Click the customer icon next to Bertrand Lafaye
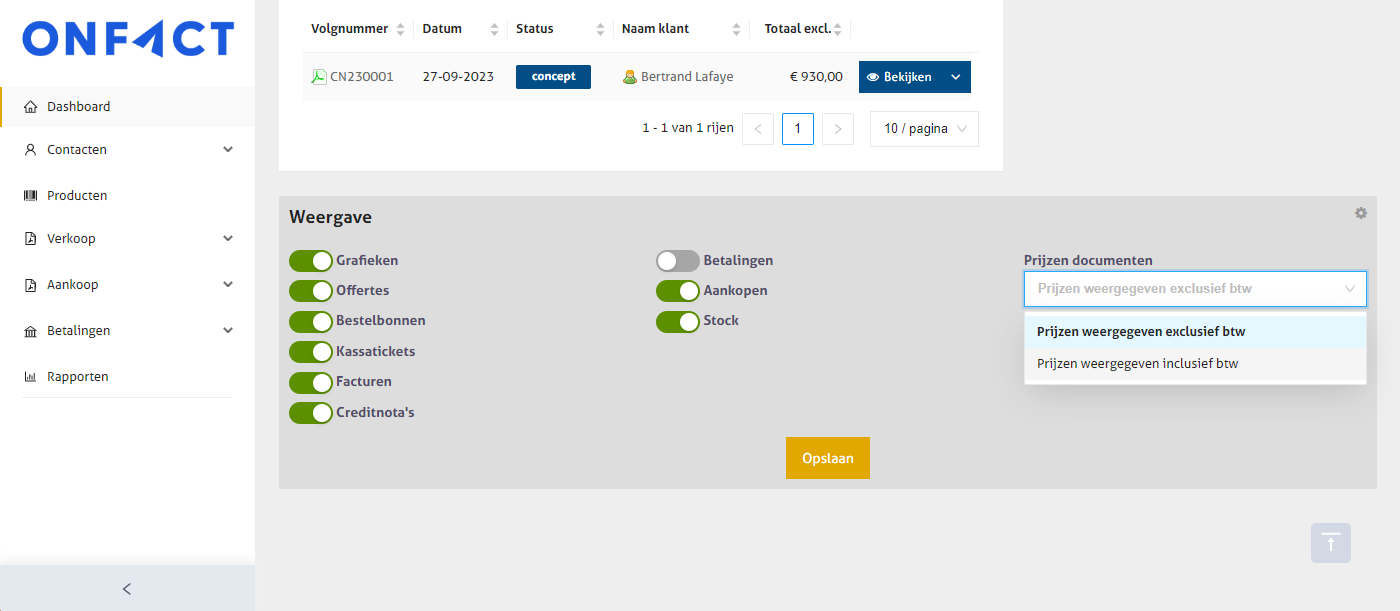This screenshot has width=1400, height=611. click(x=630, y=77)
